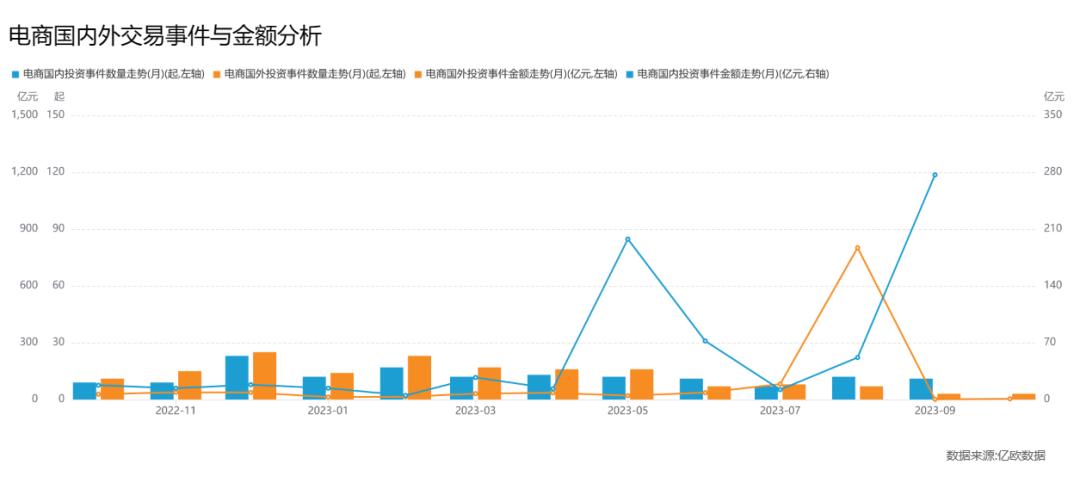Click the blue bar for 2023-05
Image resolution: width=1080 pixels, height=477 pixels.
614,388
